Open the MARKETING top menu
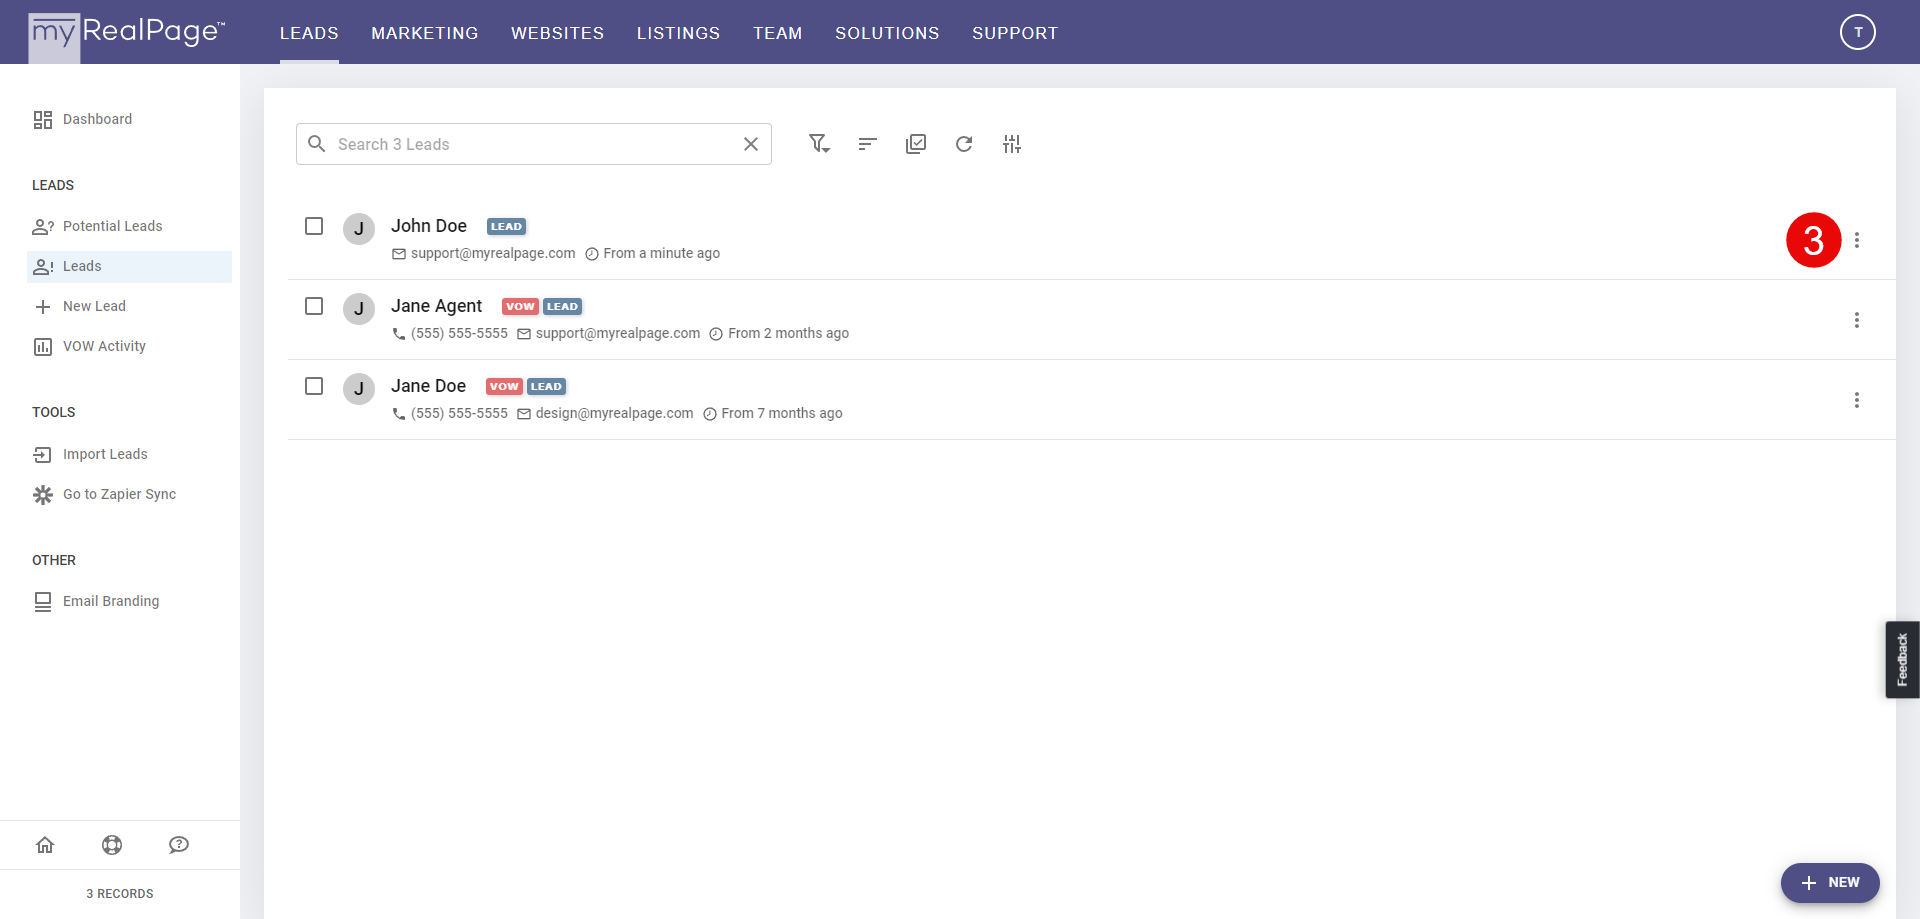The width and height of the screenshot is (1920, 919). [425, 33]
